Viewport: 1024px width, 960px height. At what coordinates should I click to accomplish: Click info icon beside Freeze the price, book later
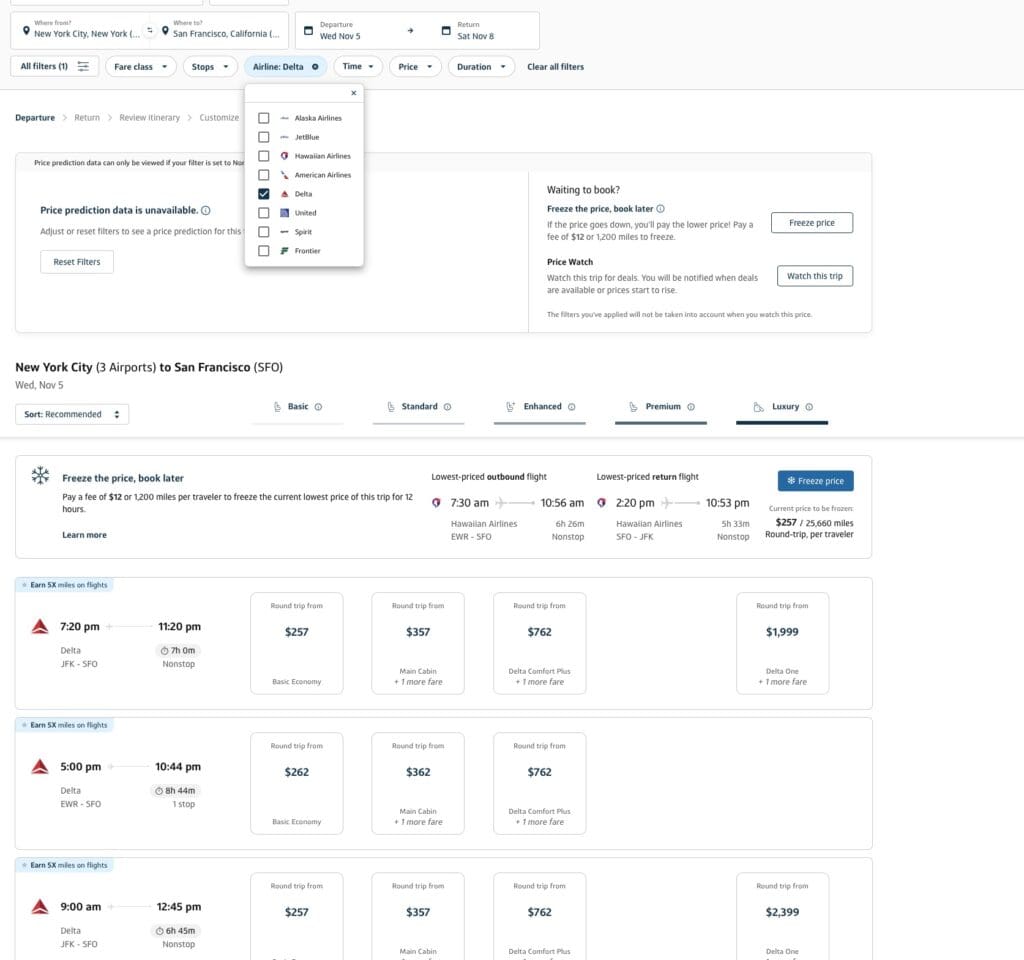point(660,209)
